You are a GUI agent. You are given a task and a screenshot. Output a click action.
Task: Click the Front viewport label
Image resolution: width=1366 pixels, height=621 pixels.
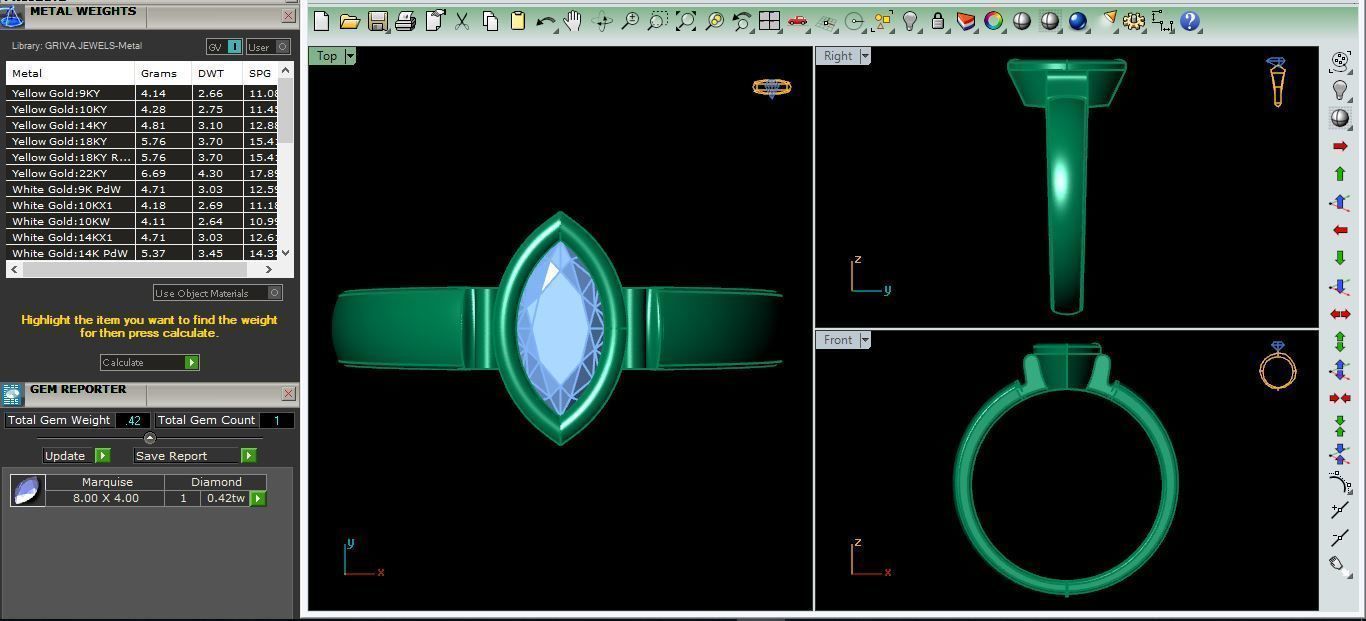point(838,340)
